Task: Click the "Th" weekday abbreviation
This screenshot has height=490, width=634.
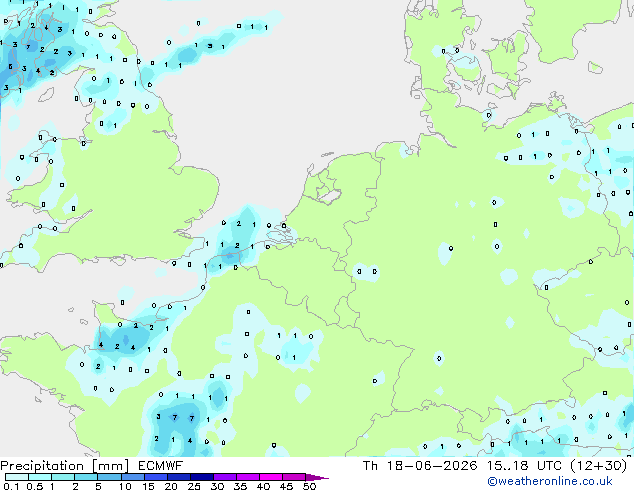Action: (370, 466)
